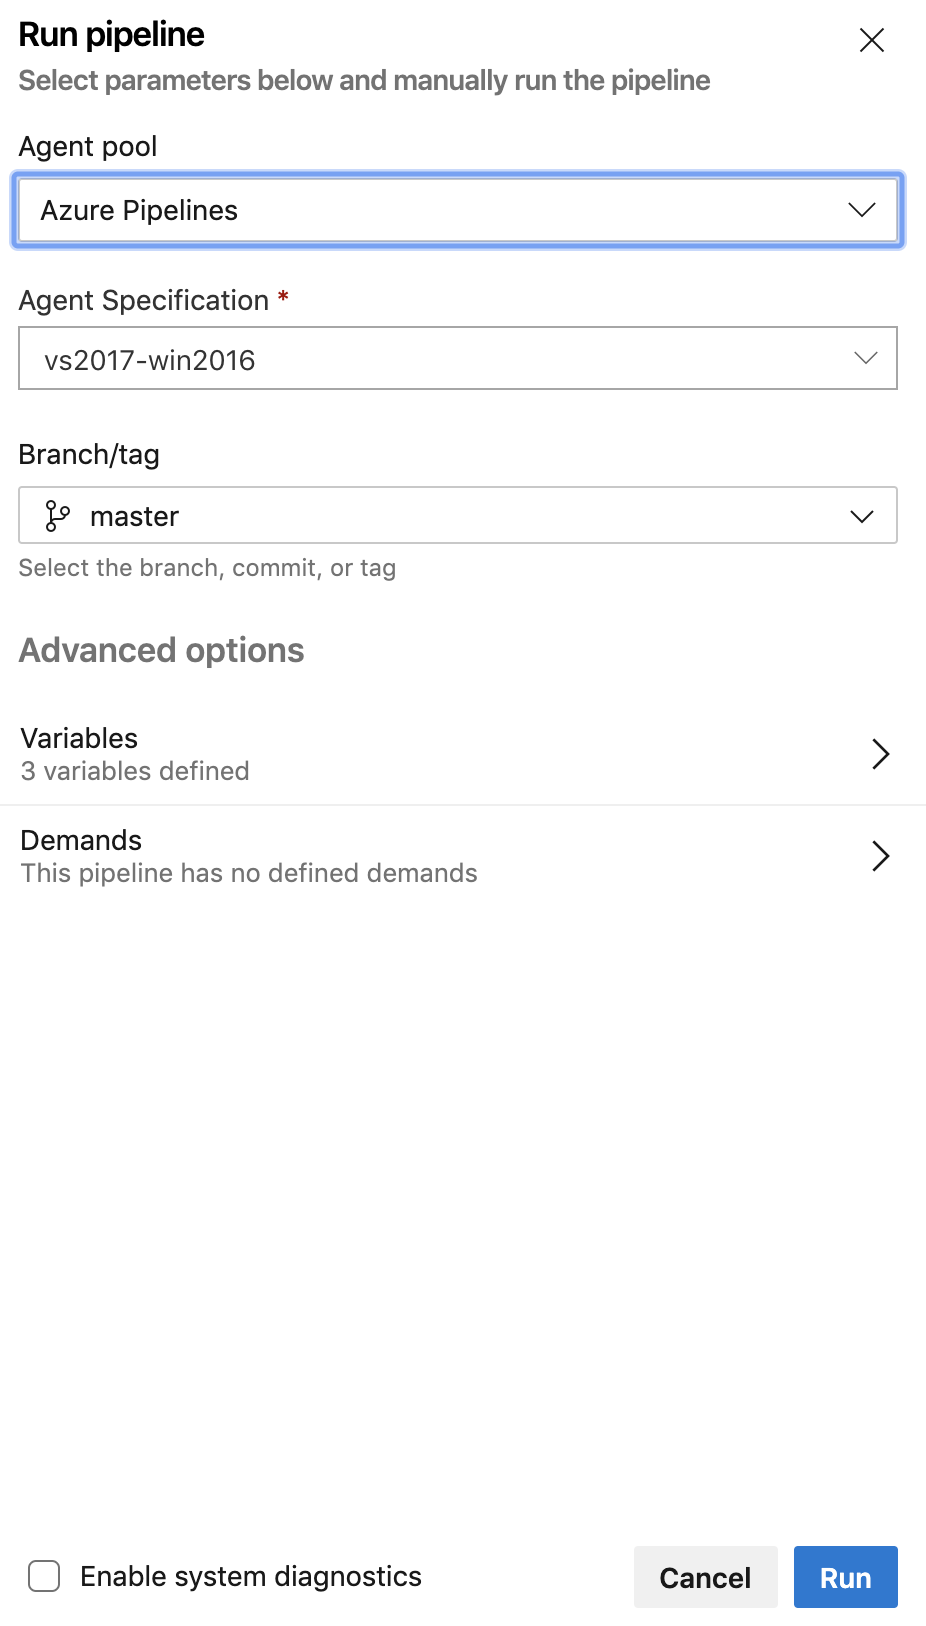926x1626 pixels.
Task: Click the Agent pool dropdown arrow
Action: [860, 210]
